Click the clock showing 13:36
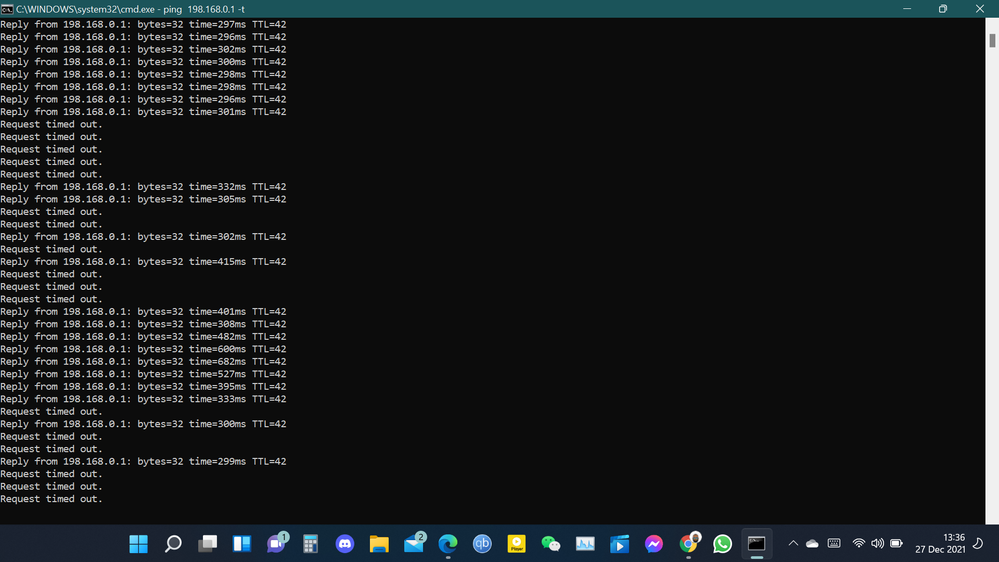 (x=940, y=544)
